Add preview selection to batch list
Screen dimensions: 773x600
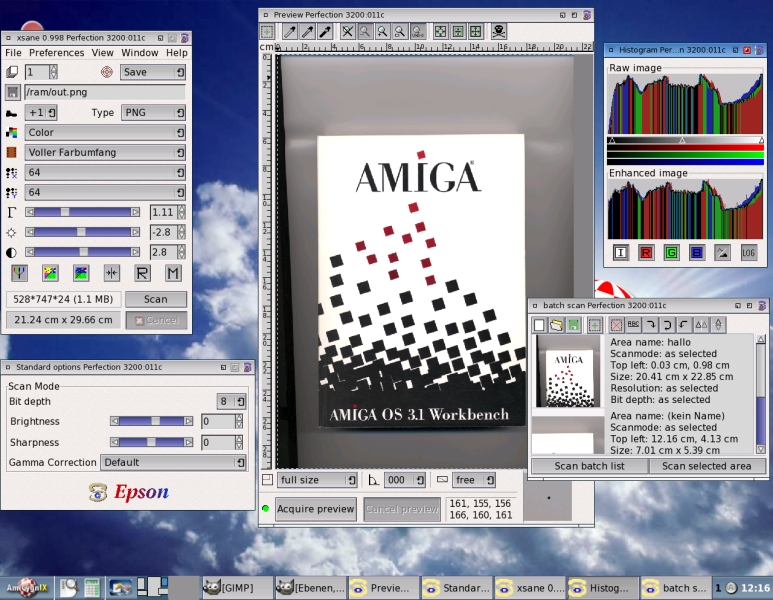595,325
